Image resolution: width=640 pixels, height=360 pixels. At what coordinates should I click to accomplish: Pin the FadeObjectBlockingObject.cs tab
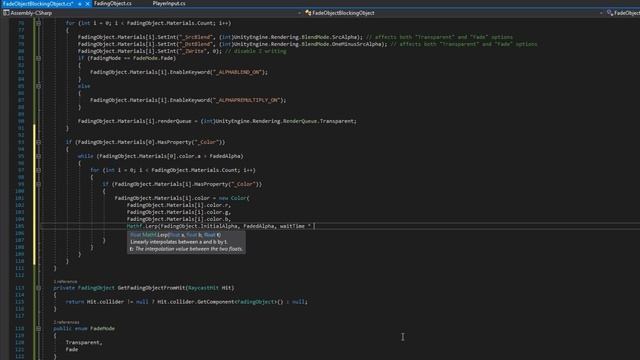[80, 4]
